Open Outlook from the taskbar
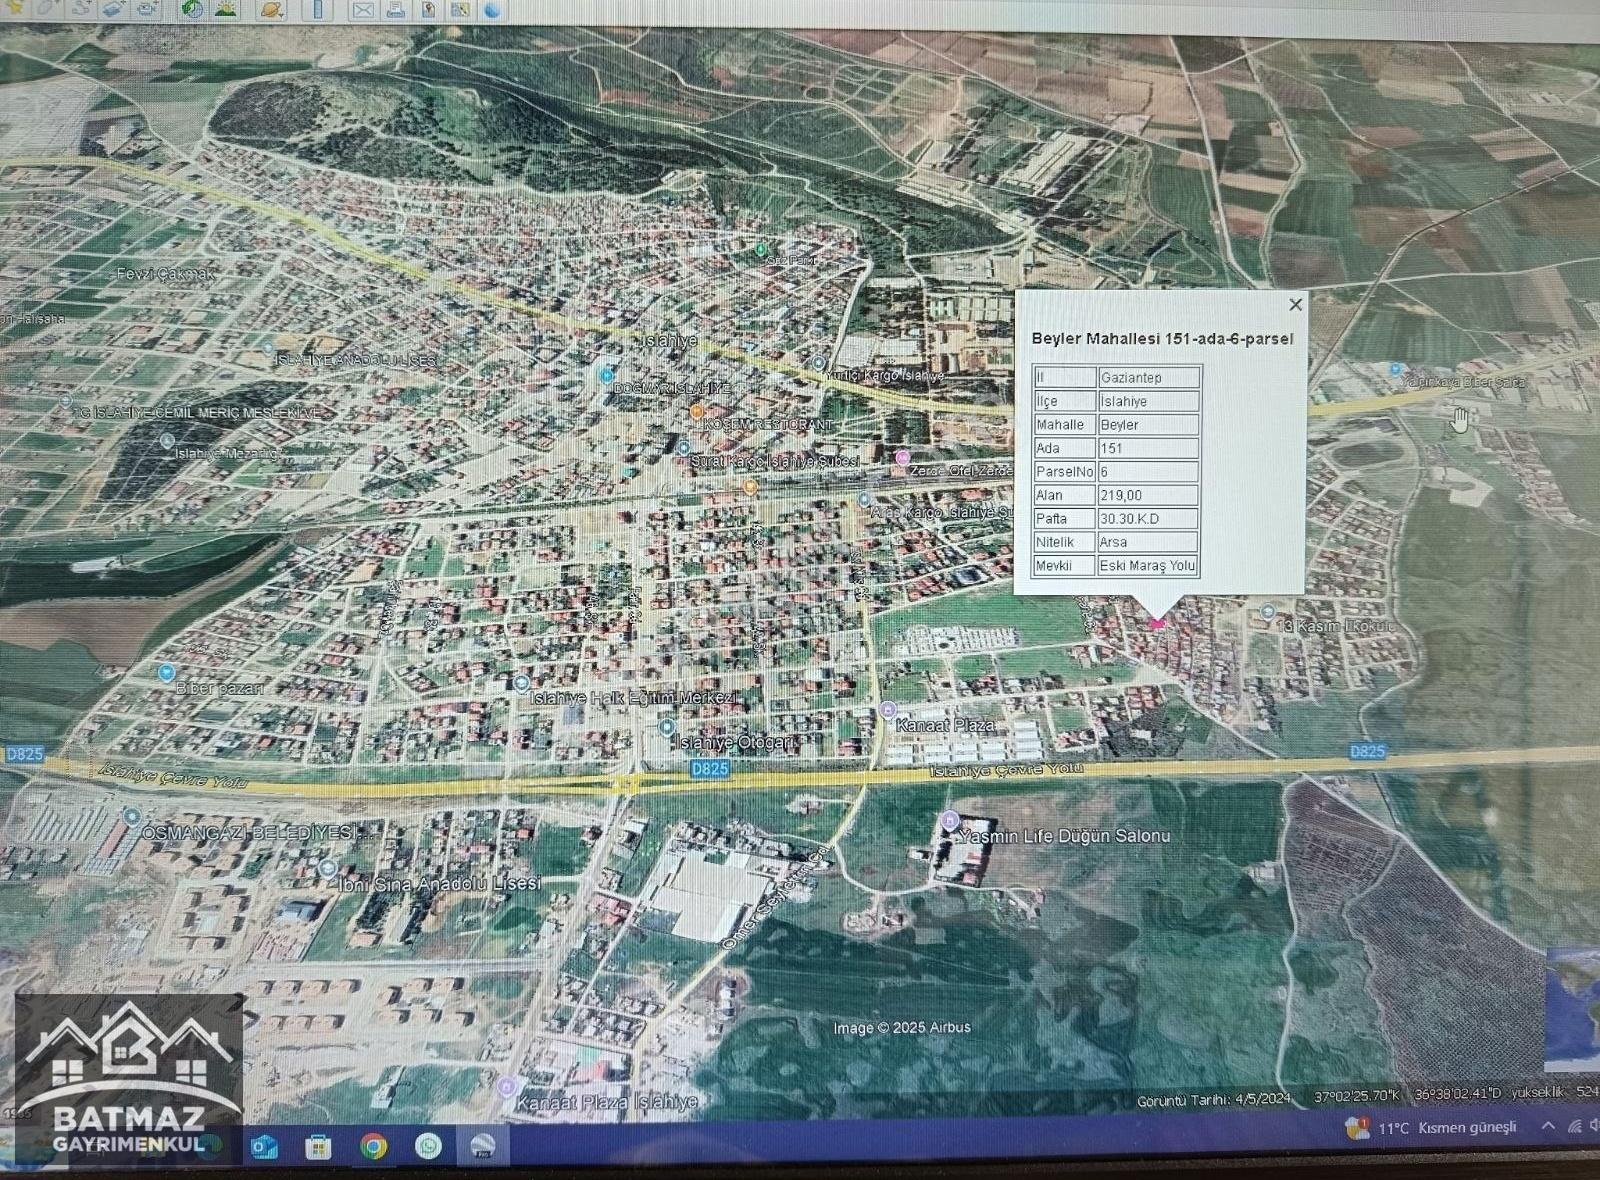This screenshot has height=1180, width=1600. point(264,1146)
